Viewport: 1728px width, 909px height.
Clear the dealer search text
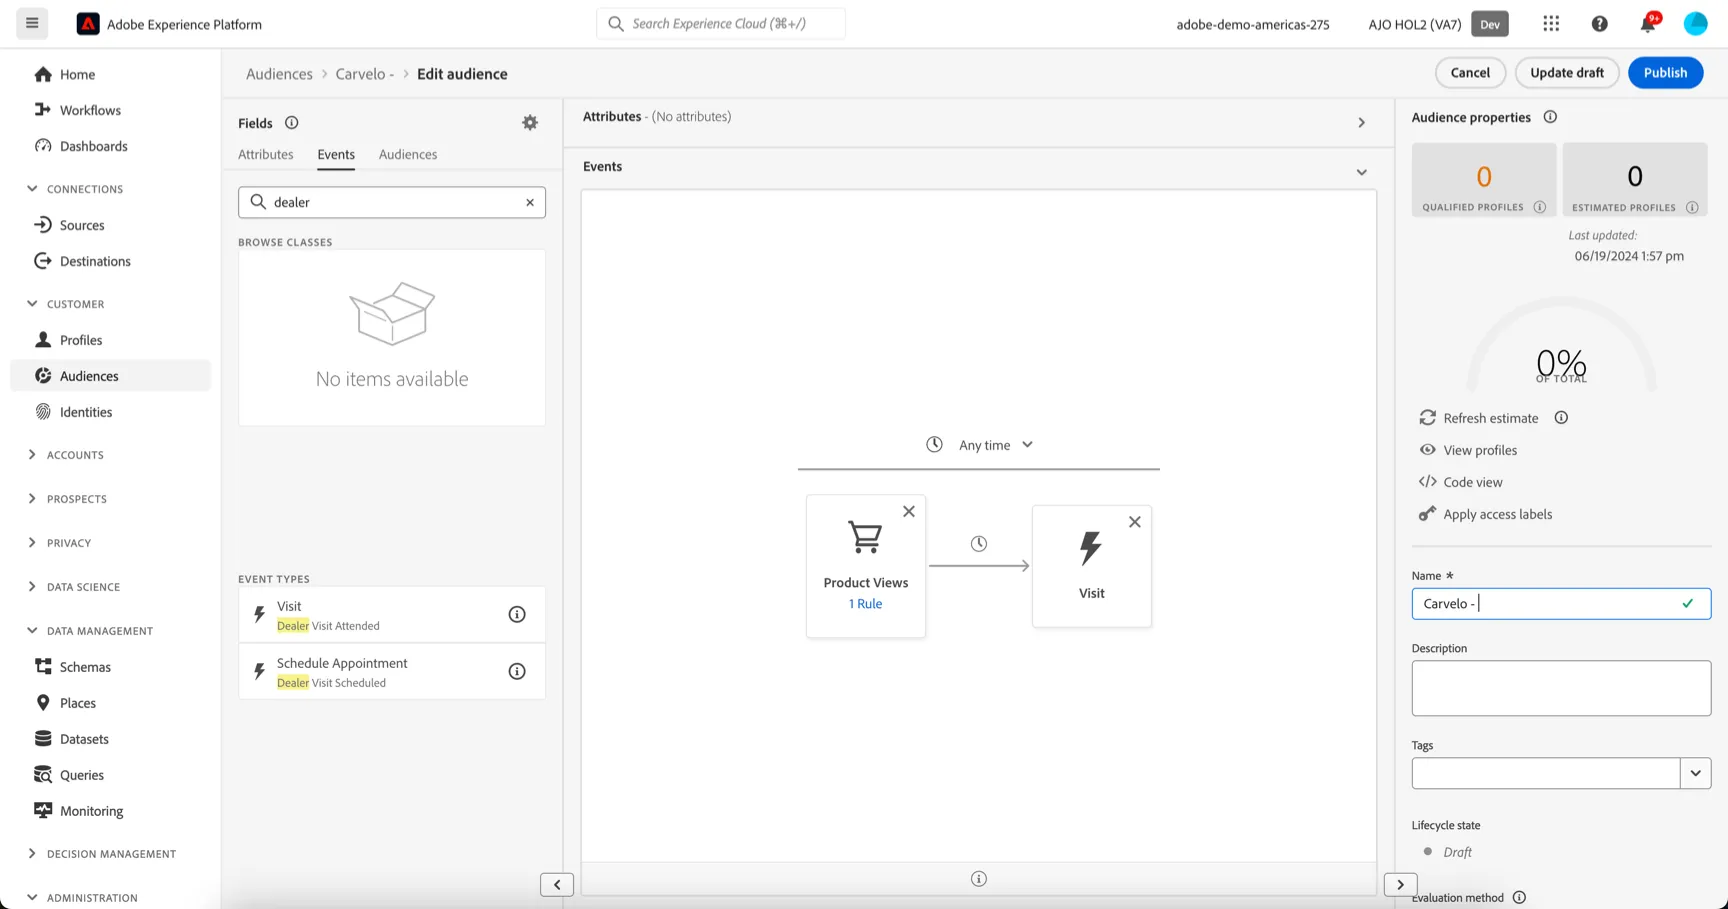tap(530, 202)
